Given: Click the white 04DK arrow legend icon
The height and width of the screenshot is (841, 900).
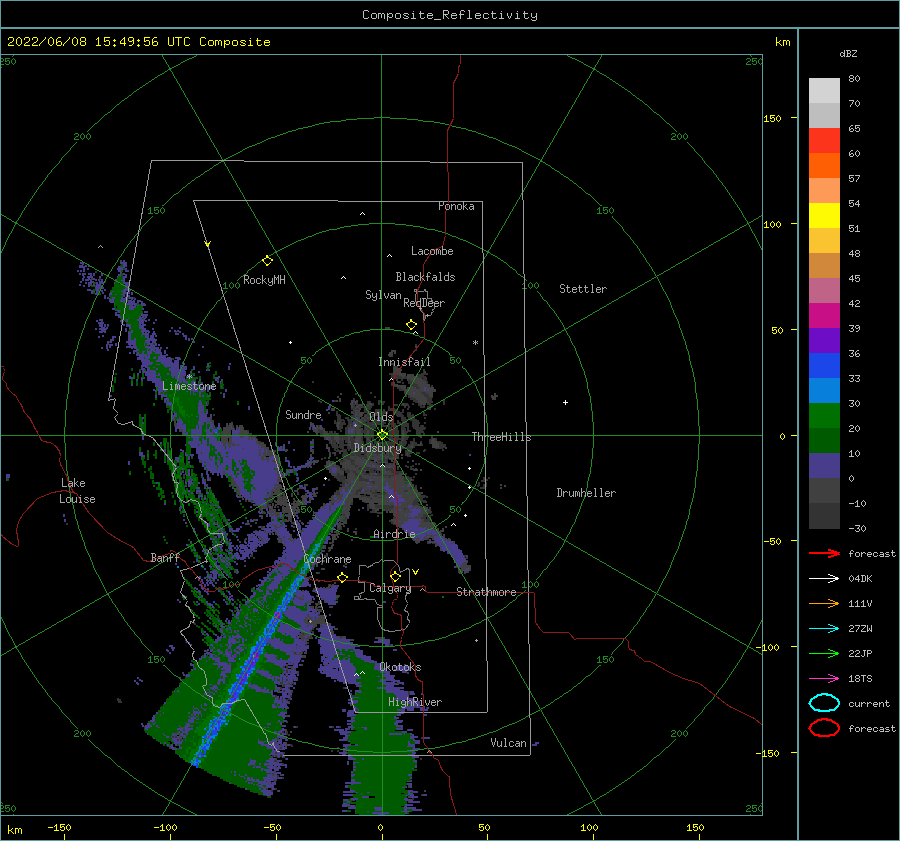Looking at the screenshot, I should click(x=824, y=578).
